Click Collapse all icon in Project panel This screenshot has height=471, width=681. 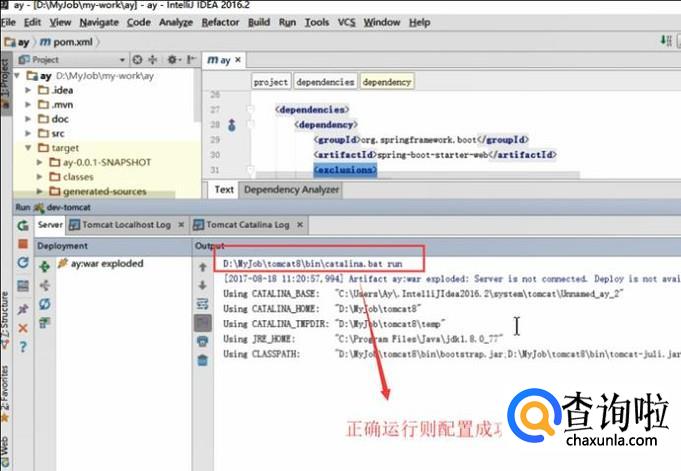click(153, 60)
